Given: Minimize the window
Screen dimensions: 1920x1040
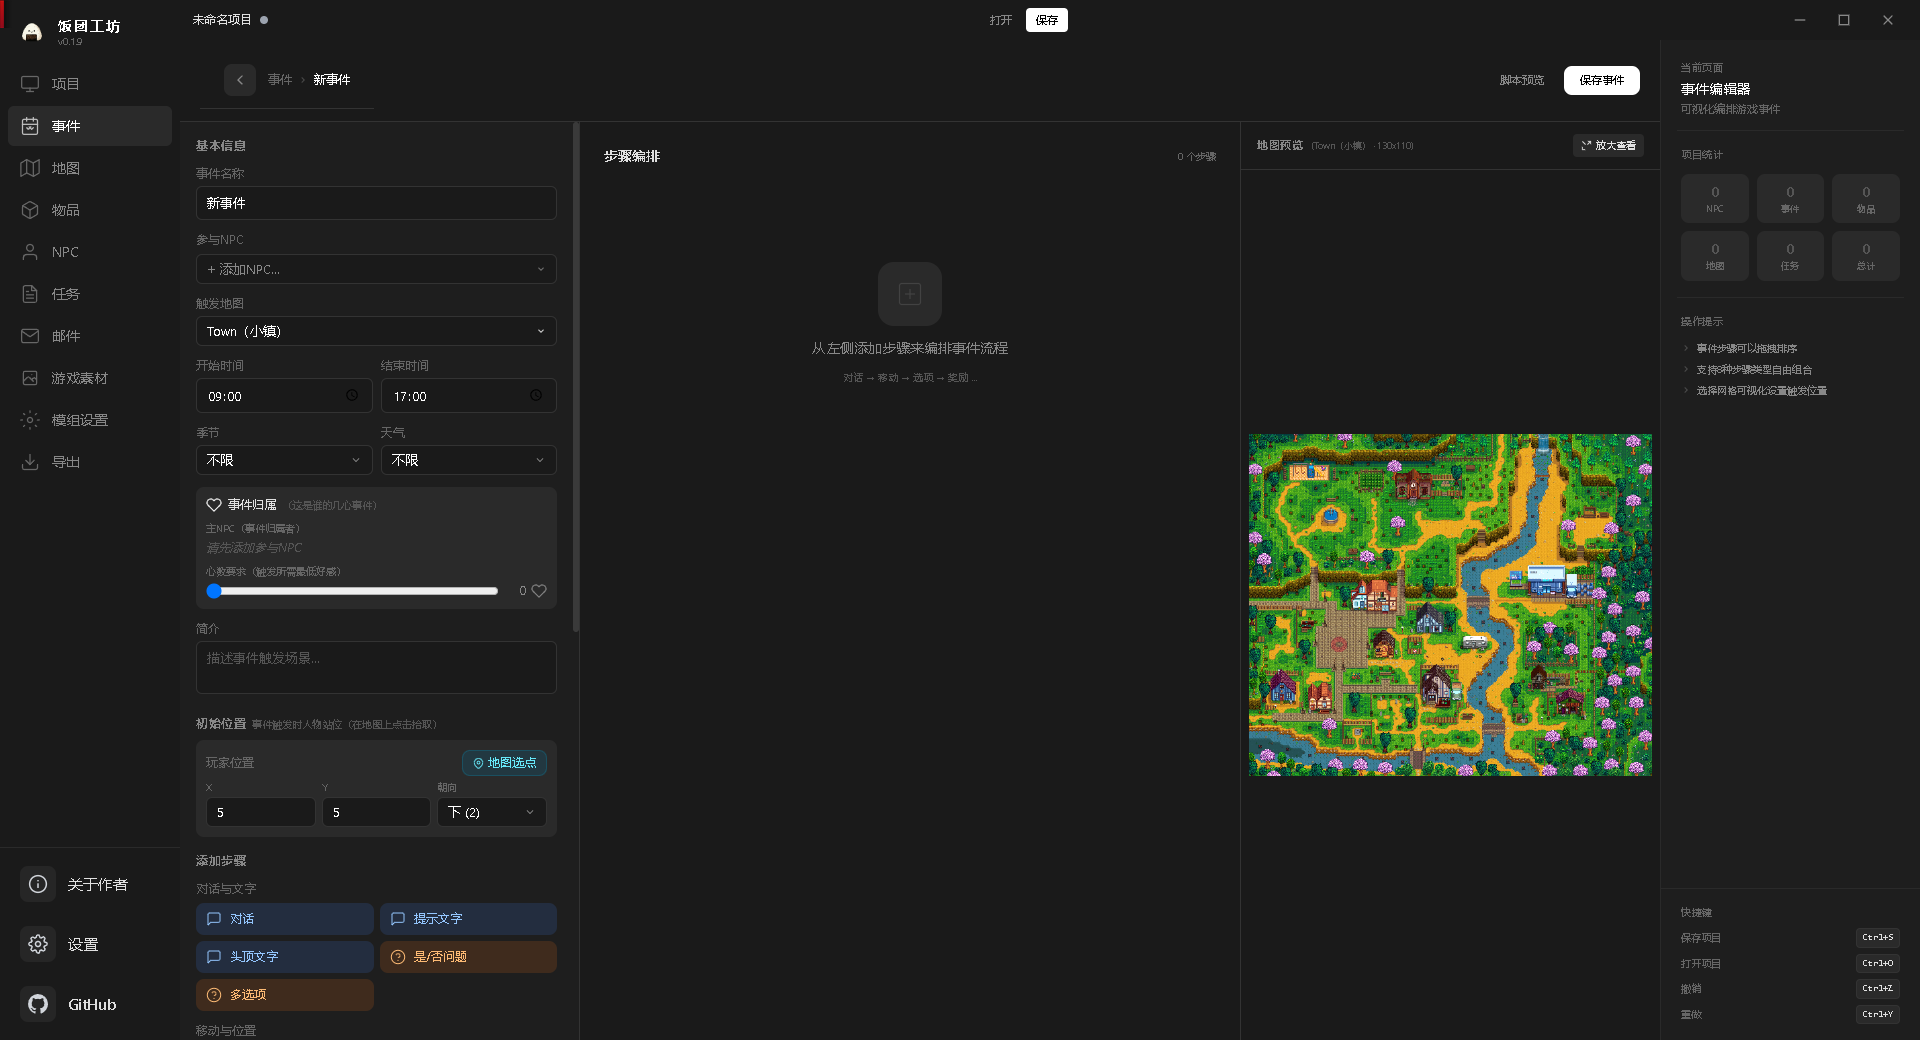Looking at the screenshot, I should [1800, 20].
